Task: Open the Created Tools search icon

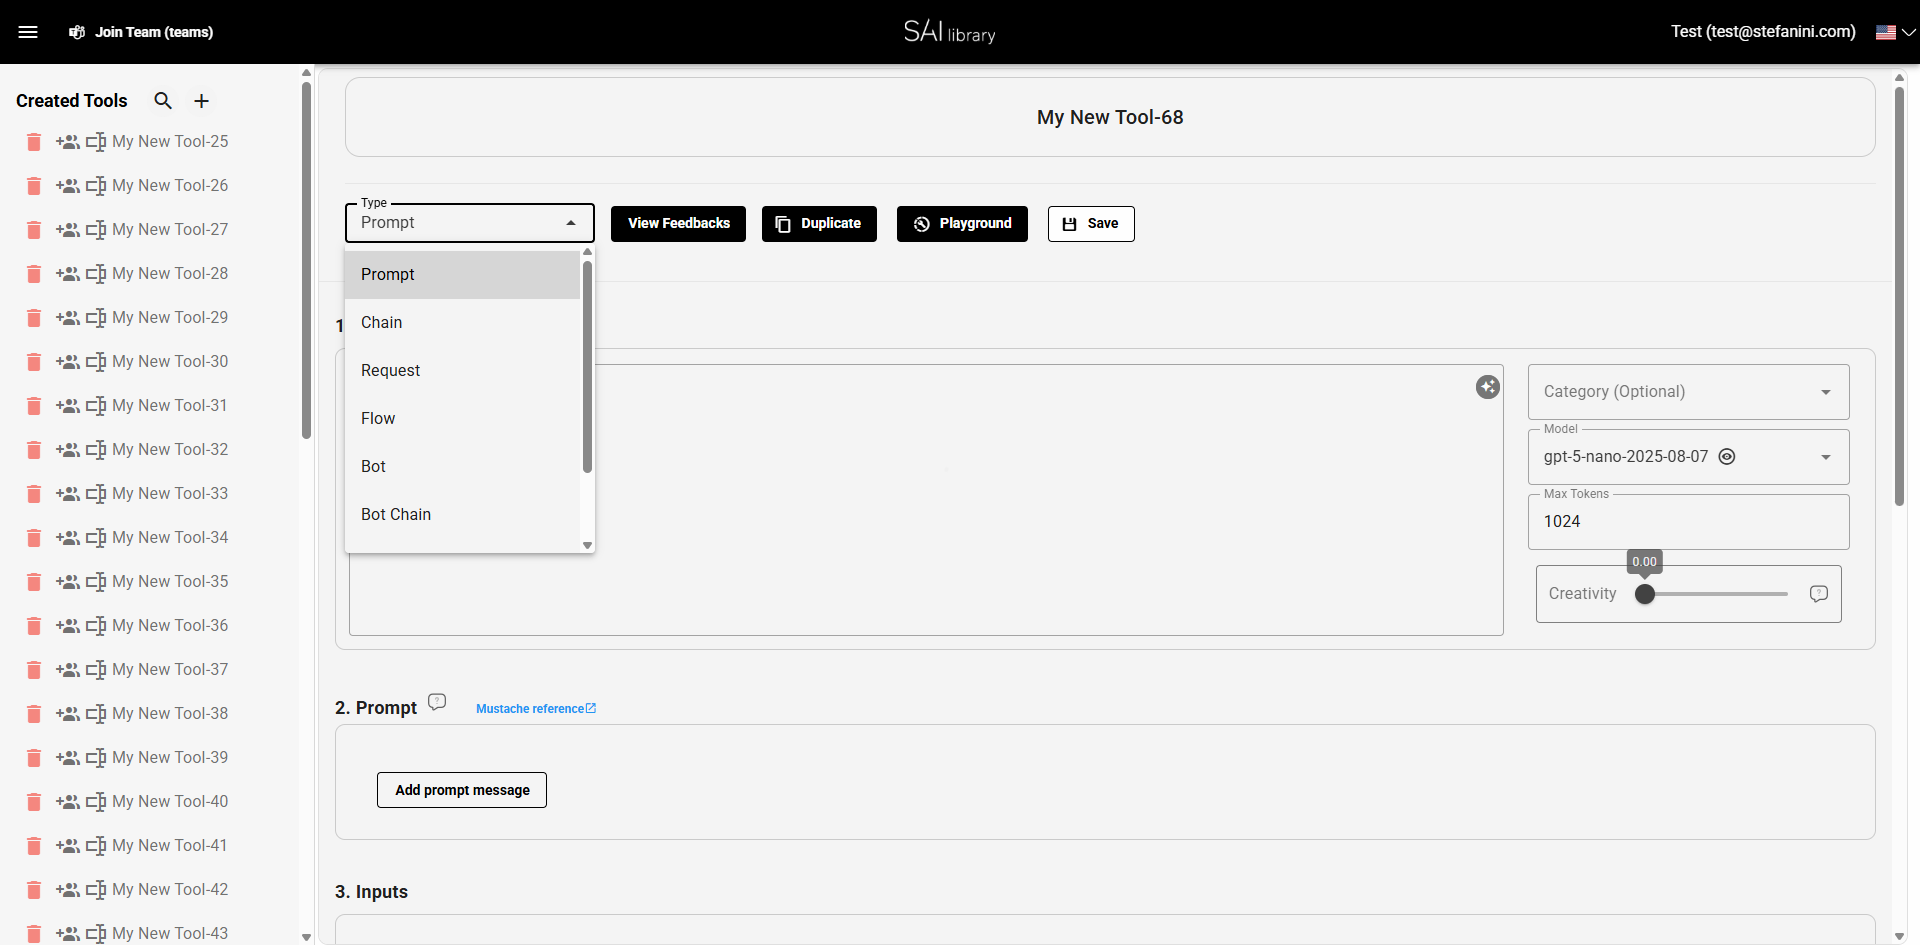Action: tap(163, 100)
